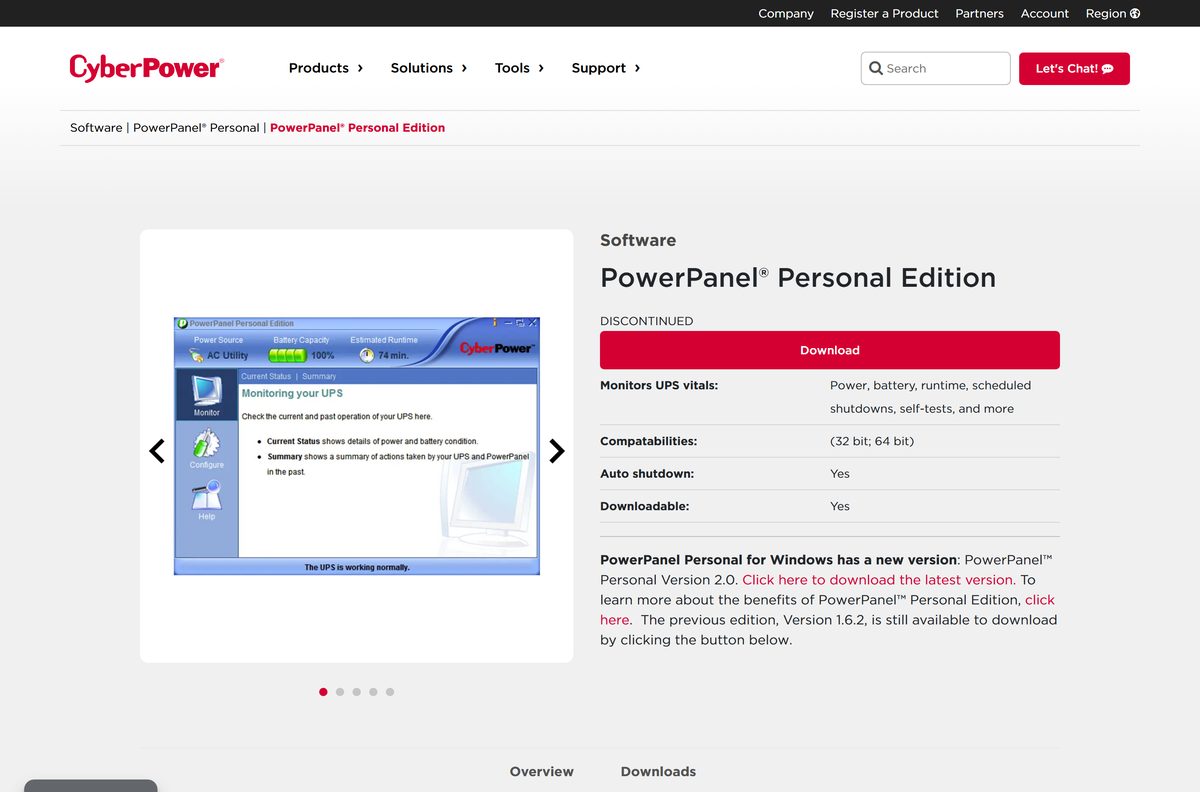Screen dimensions: 1200x792
Task: Click the 'PowerPanel® Personal Edition' heading
Action: pos(798,278)
